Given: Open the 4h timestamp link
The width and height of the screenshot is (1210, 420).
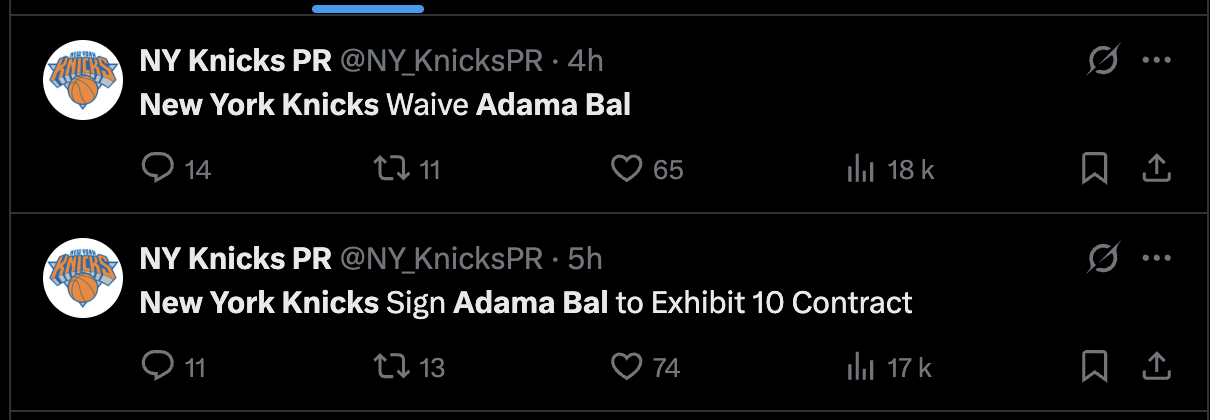Looking at the screenshot, I should pos(585,61).
